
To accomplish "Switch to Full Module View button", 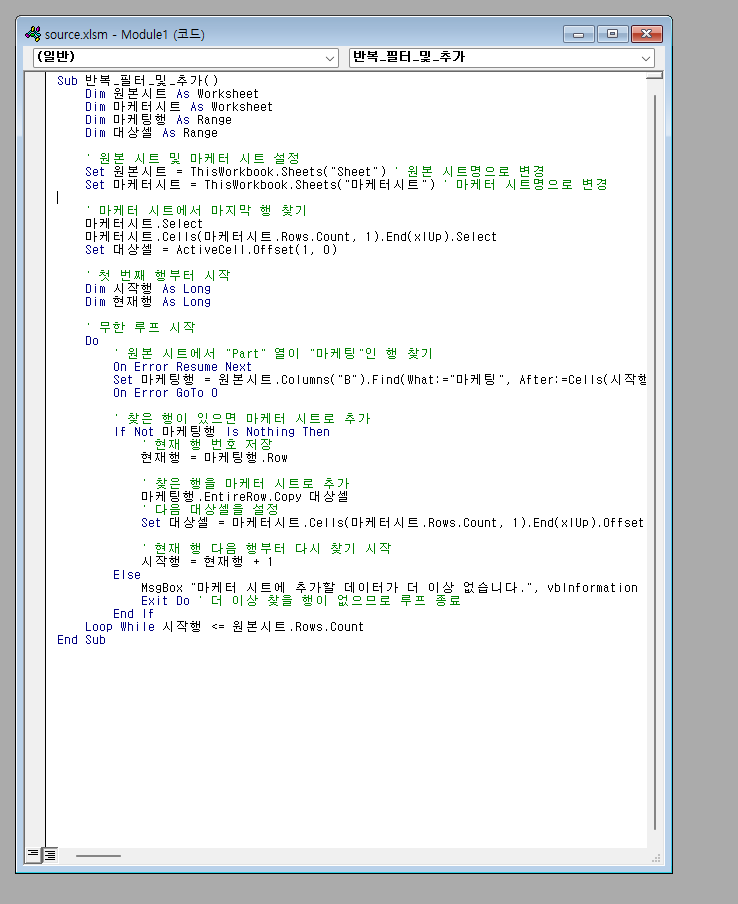I will click(50, 854).
